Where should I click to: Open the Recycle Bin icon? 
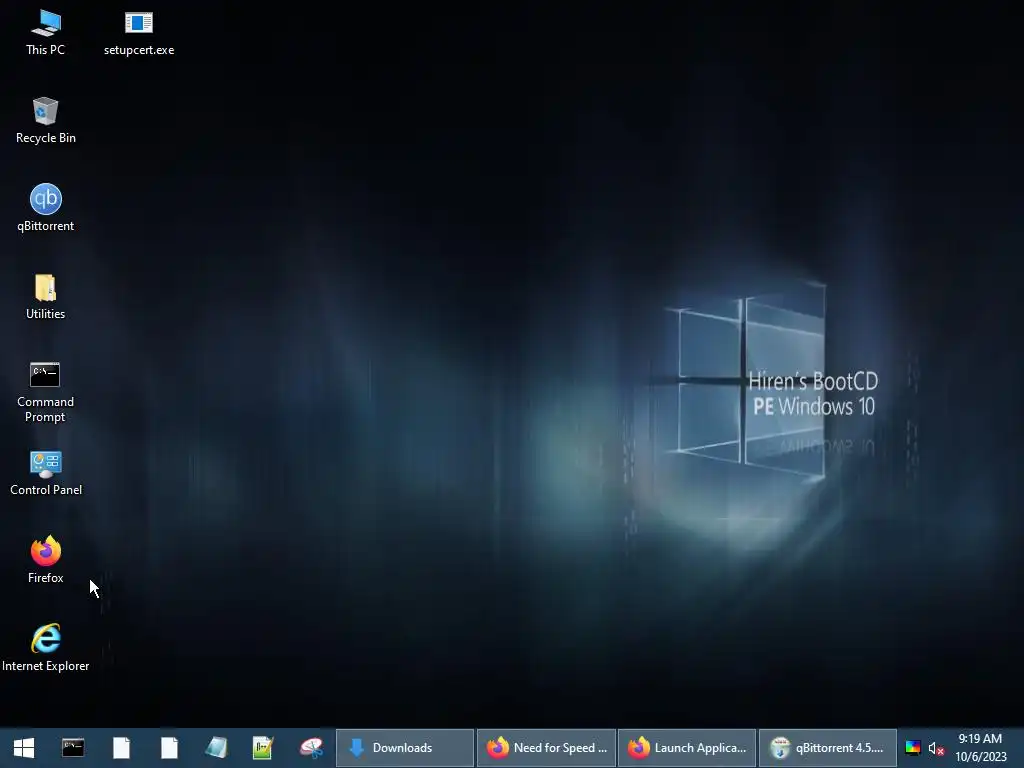click(x=45, y=121)
